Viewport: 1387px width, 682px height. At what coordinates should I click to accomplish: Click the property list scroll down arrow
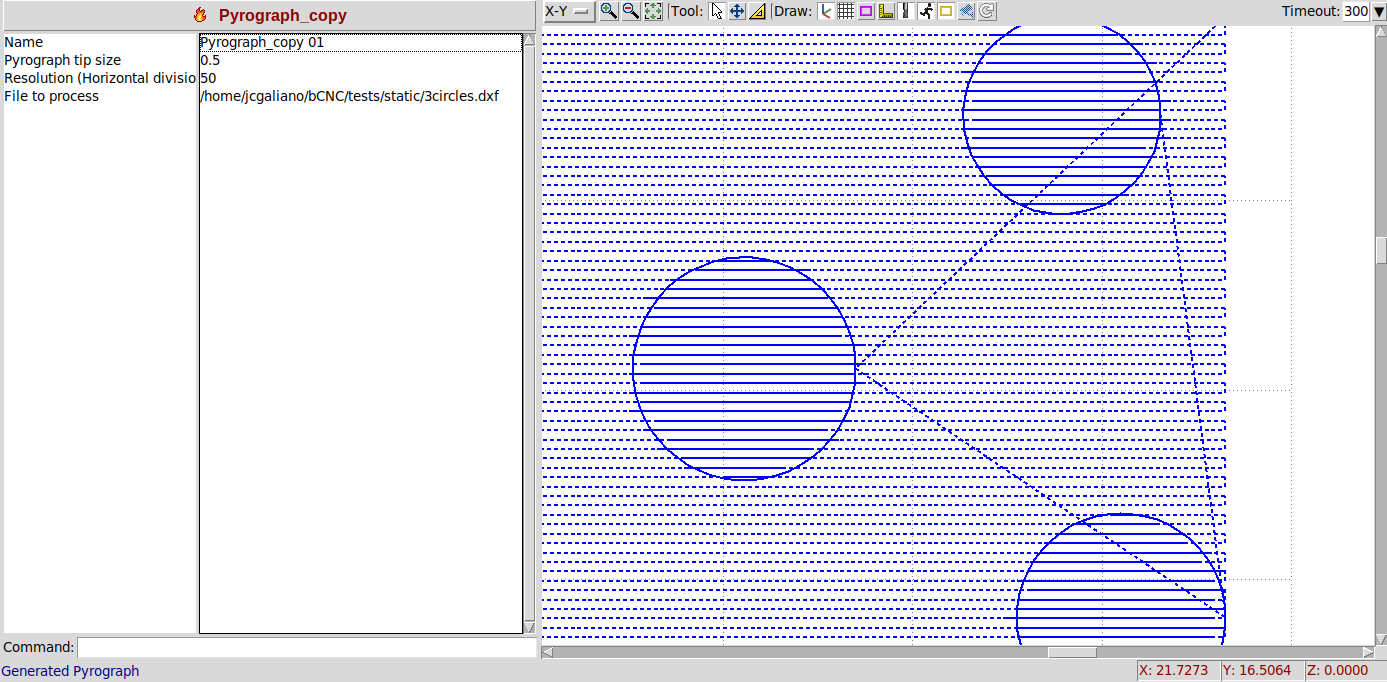click(x=530, y=627)
